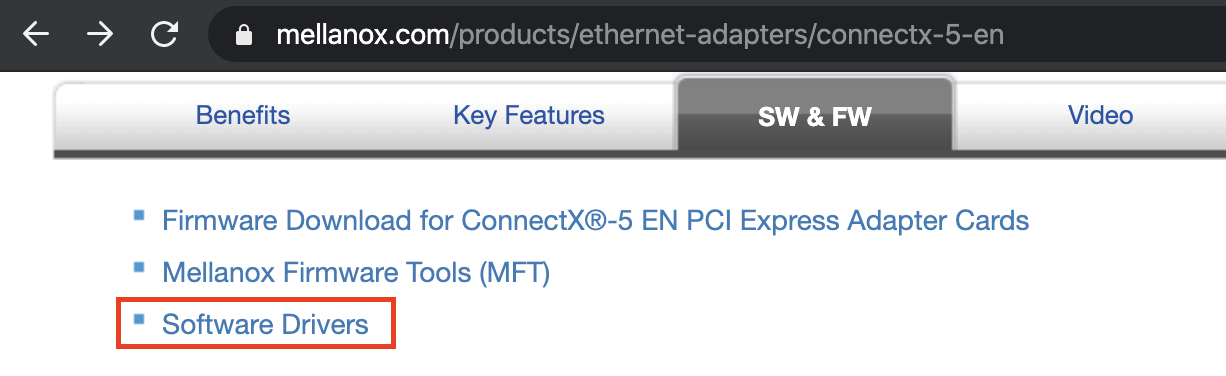Click the connectx-5-en part of the URL
The width and height of the screenshot is (1226, 376).
pos(910,36)
